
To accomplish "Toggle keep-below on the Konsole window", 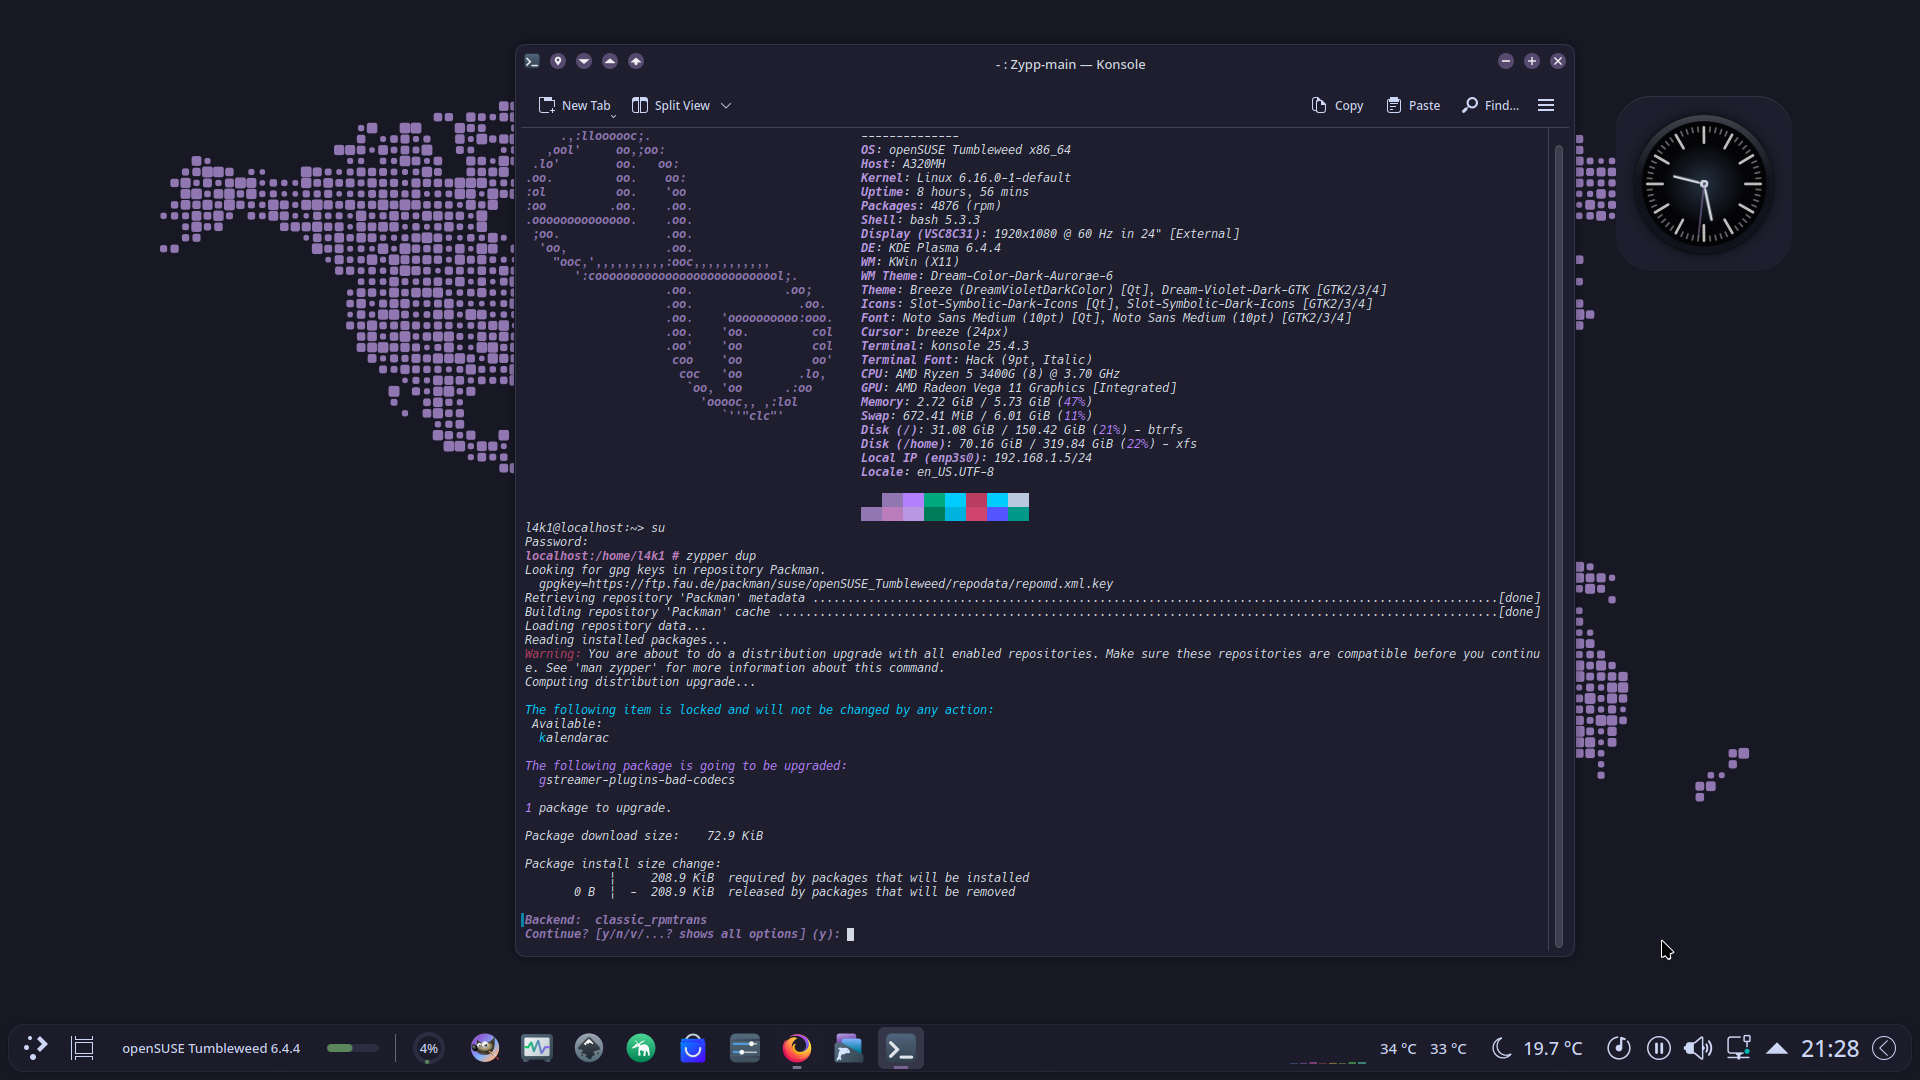I will pyautogui.click(x=584, y=62).
